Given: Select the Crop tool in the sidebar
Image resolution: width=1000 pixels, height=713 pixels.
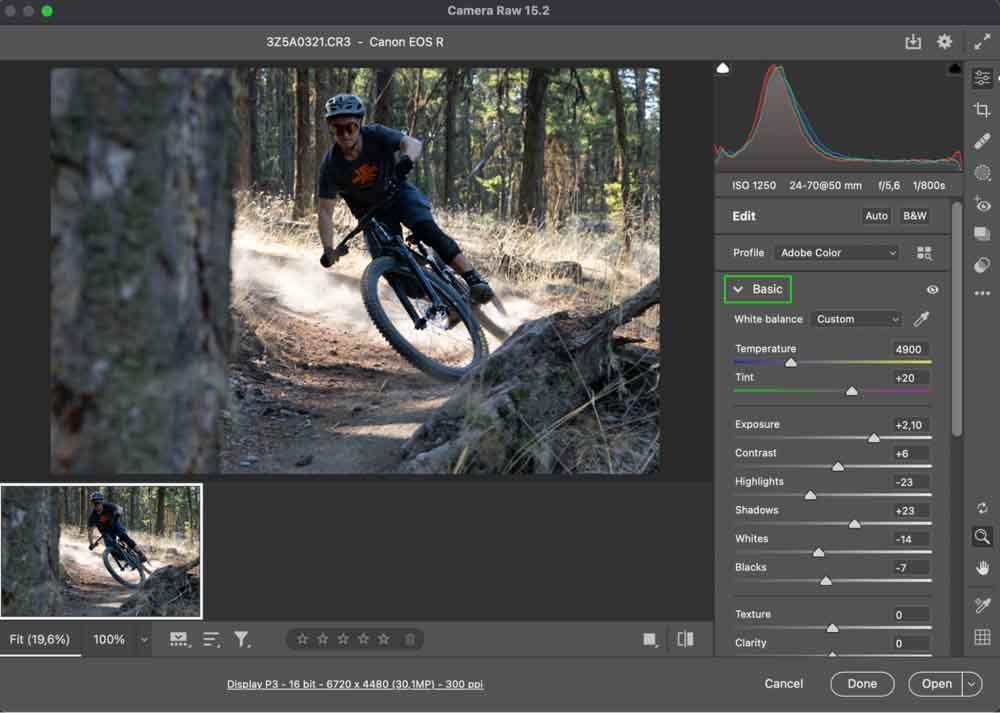Looking at the screenshot, I should point(982,110).
